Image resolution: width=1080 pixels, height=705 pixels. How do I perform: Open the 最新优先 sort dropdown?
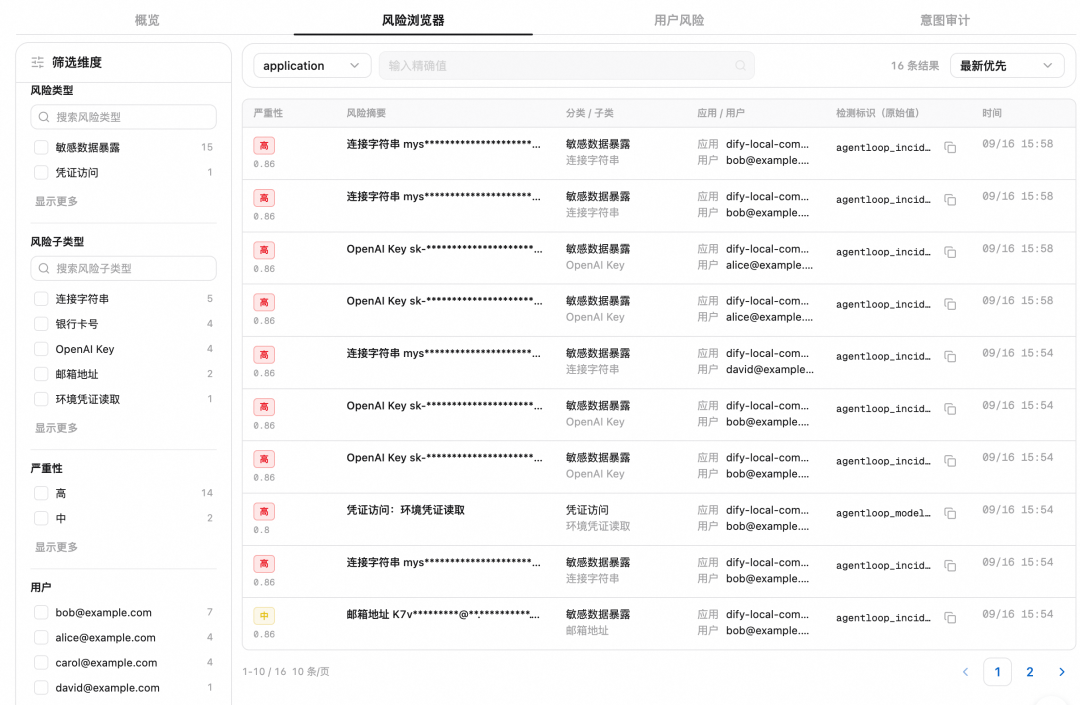pyautogui.click(x=1007, y=65)
